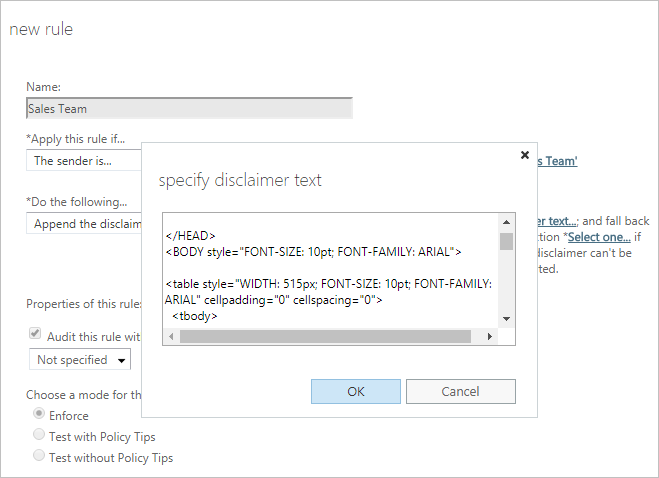Click the disclaimer box scroll-down arrow
The width and height of the screenshot is (659, 478).
tap(506, 319)
